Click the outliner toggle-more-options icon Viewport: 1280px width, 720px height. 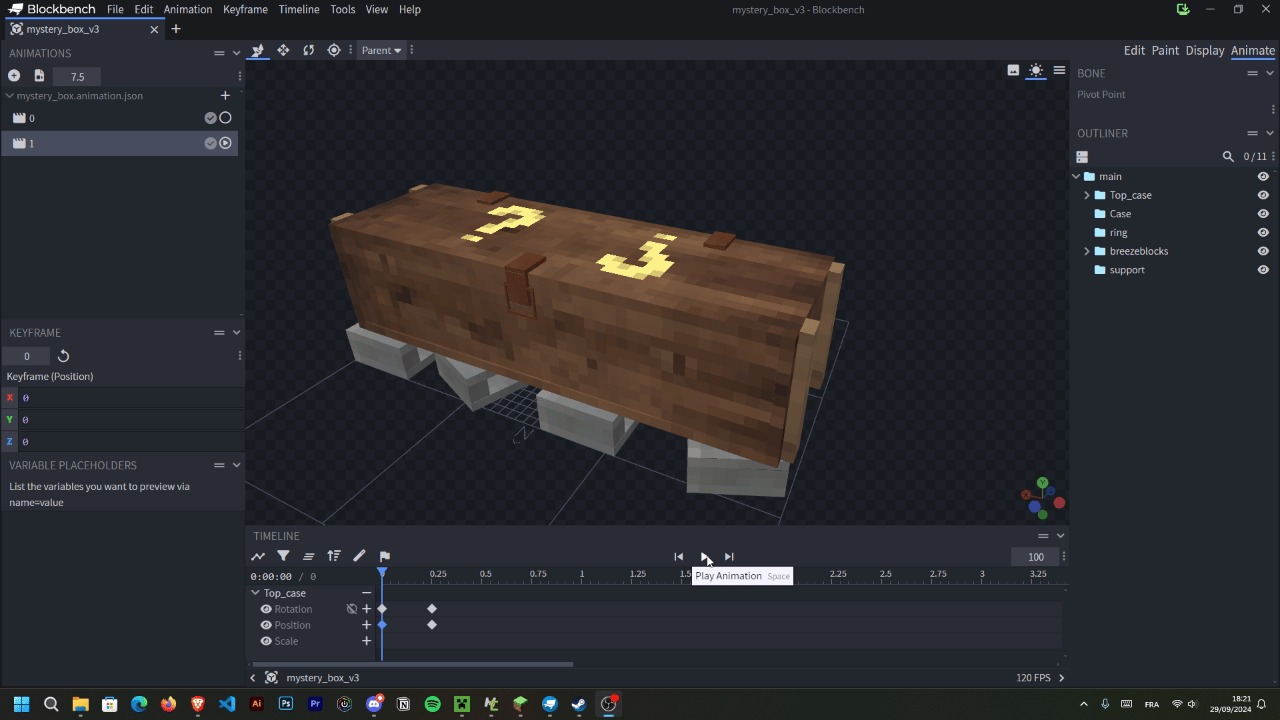(x=1082, y=157)
